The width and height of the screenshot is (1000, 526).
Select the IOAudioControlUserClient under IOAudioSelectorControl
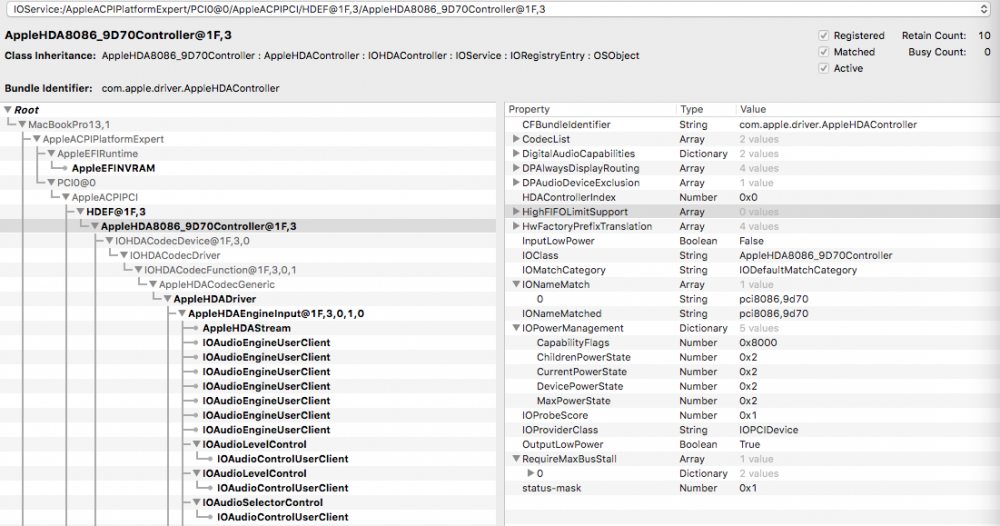coord(247,517)
